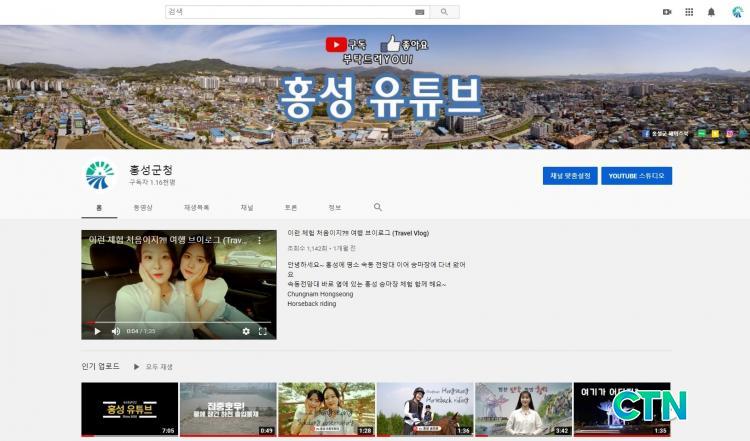Screen dimensions: 750x441
Task: Click the Horseback riding description text
Action: coord(311,304)
